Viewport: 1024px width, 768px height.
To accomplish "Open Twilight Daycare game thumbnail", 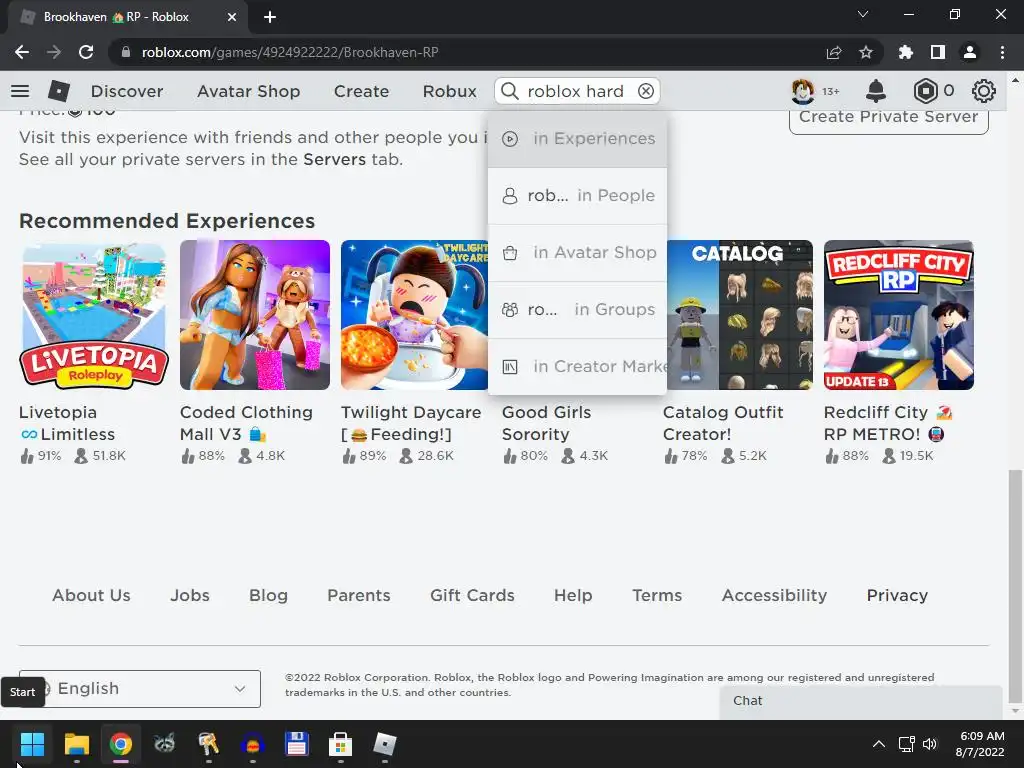I will click(414, 315).
